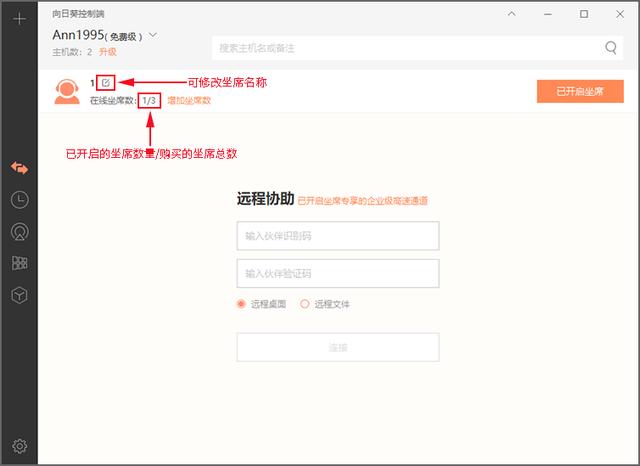Close the 向日葵控制端 window
Image resolution: width=640 pixels, height=466 pixels.
620,14
